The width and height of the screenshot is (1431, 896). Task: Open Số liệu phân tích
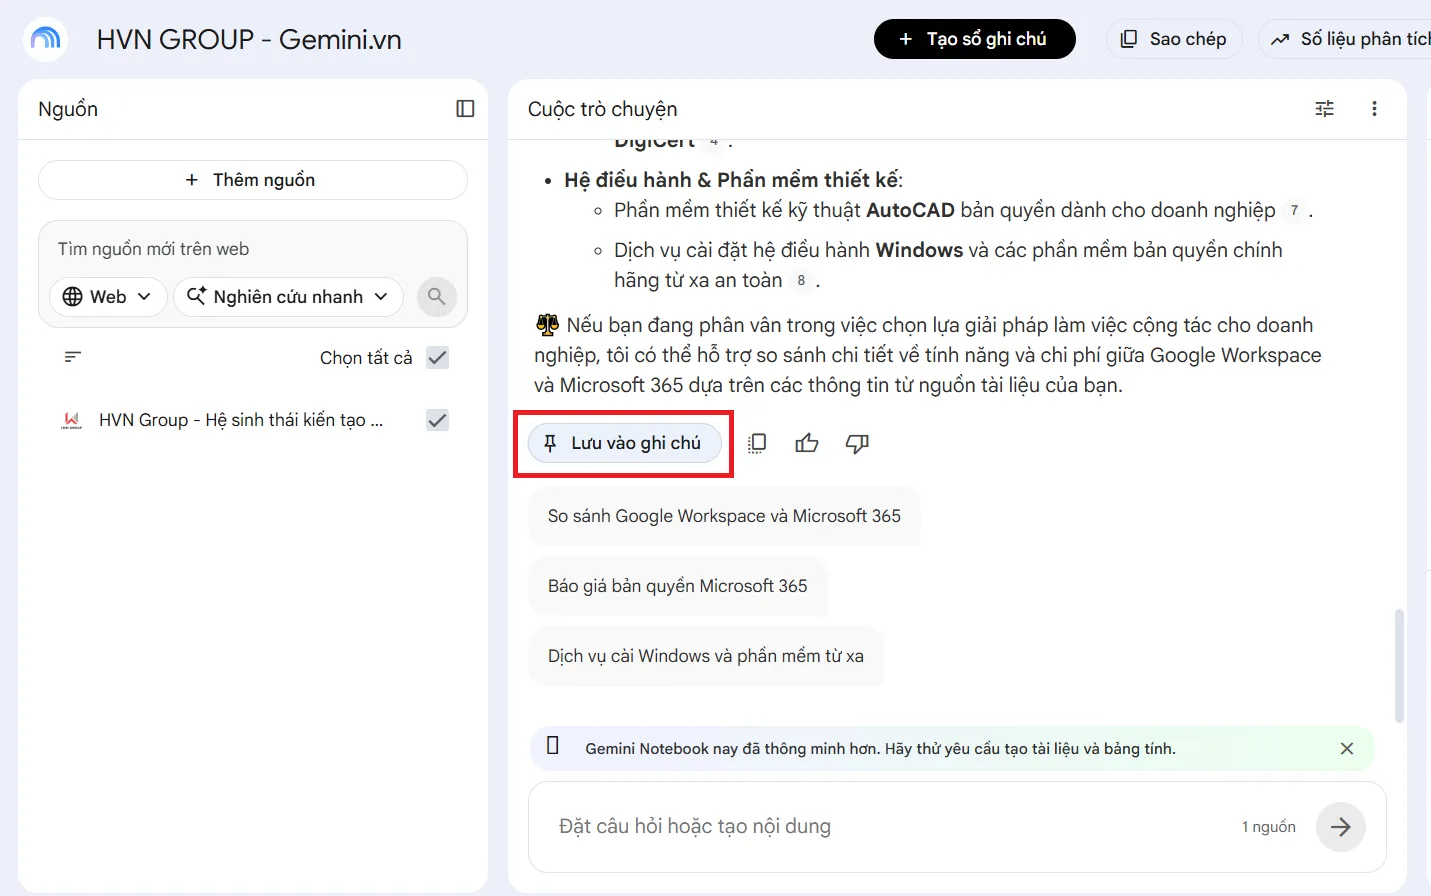coord(1347,39)
